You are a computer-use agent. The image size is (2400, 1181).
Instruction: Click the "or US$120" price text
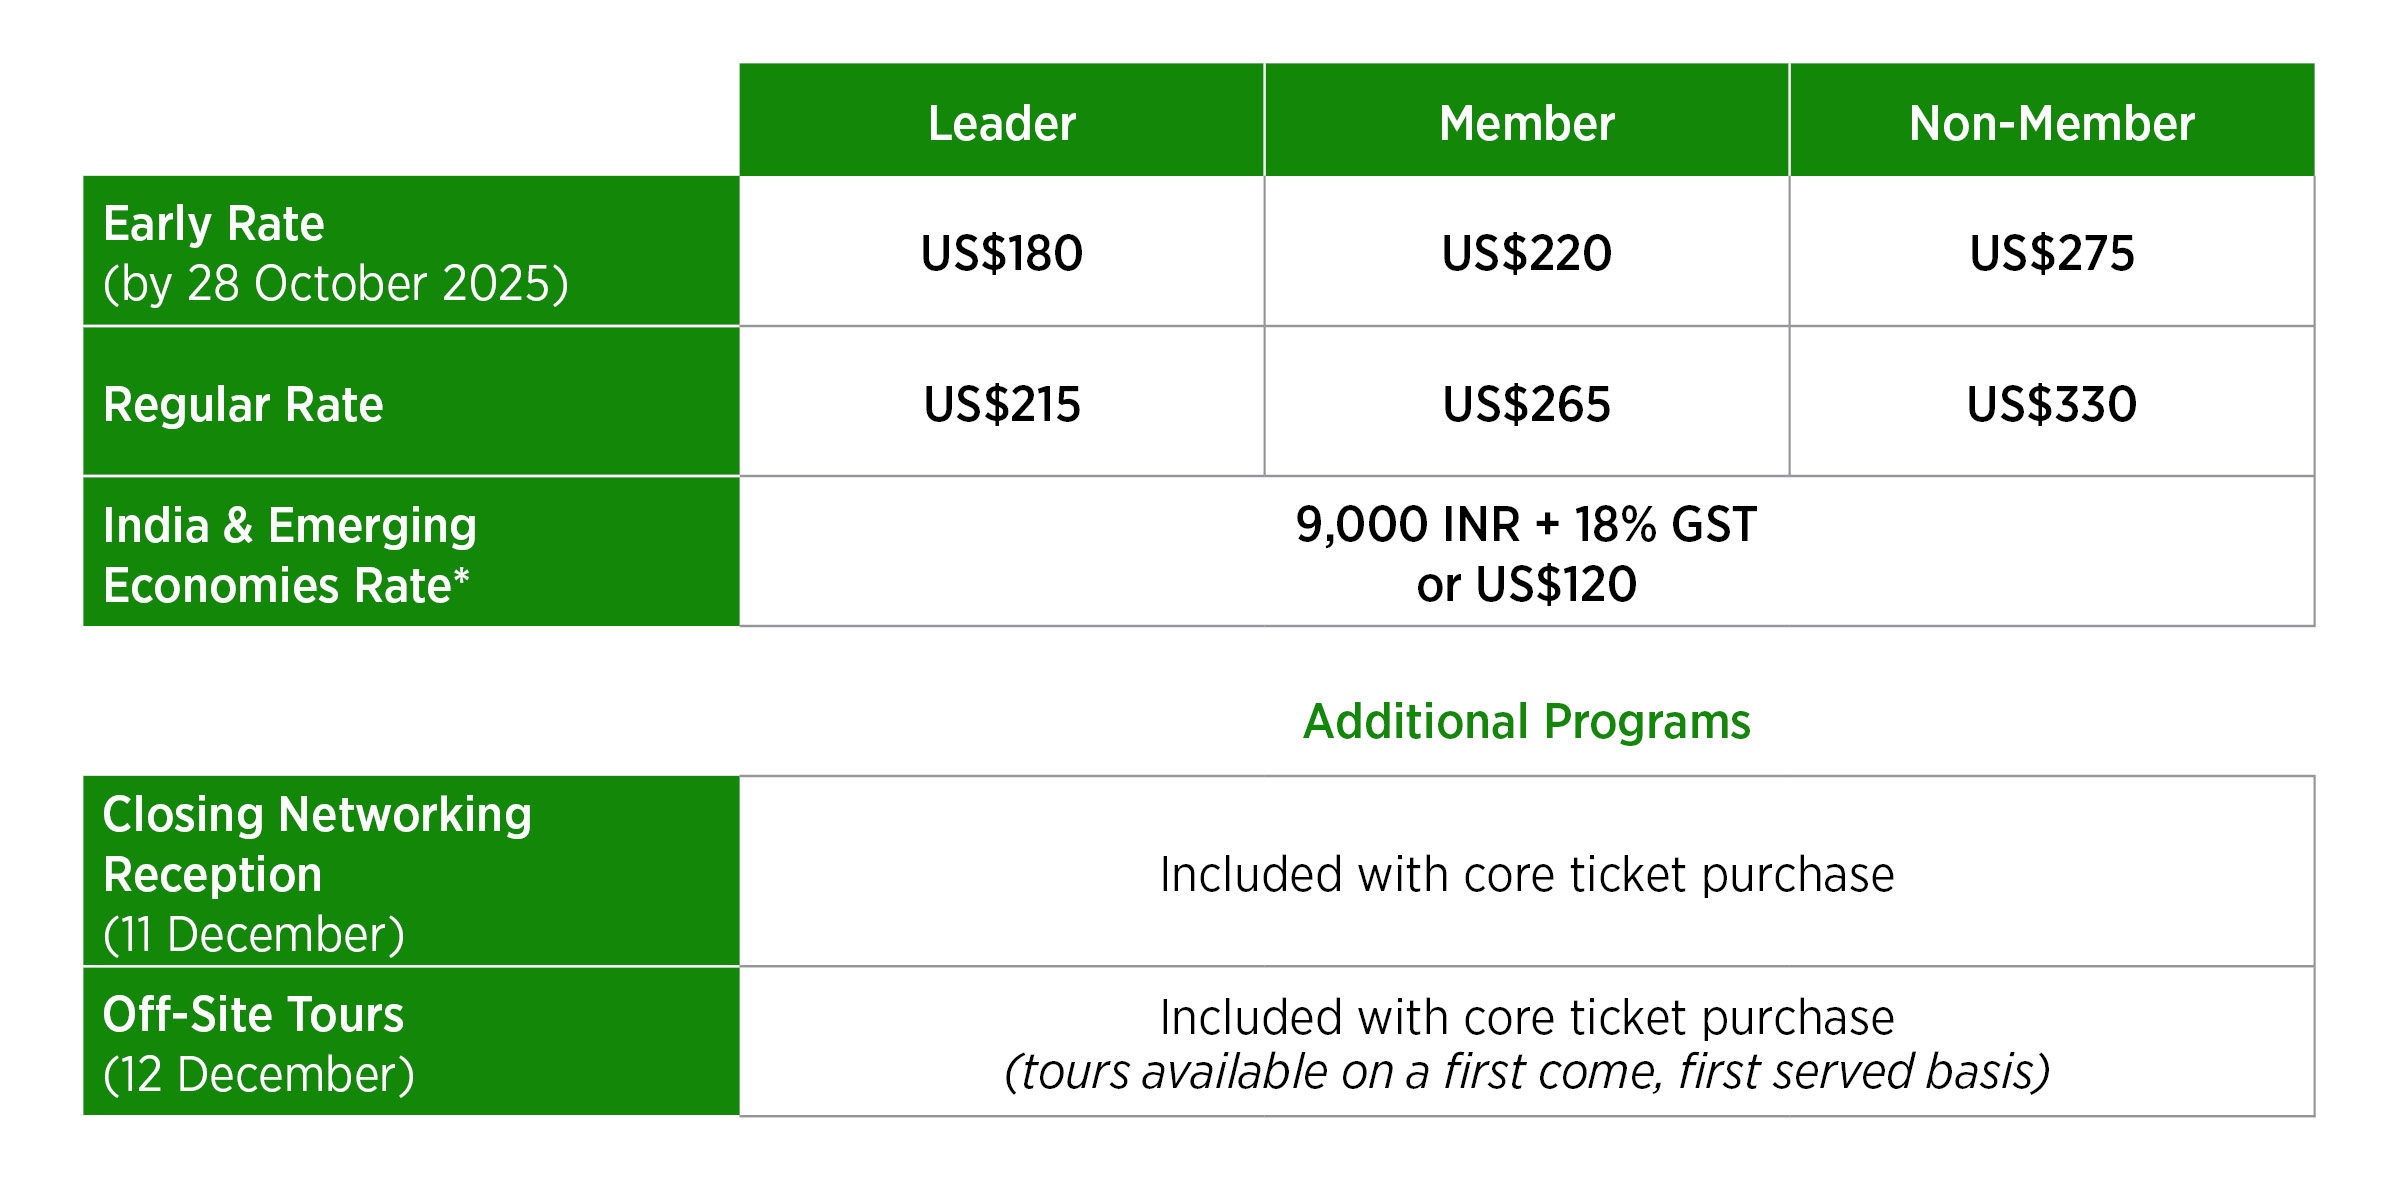coord(1526,584)
